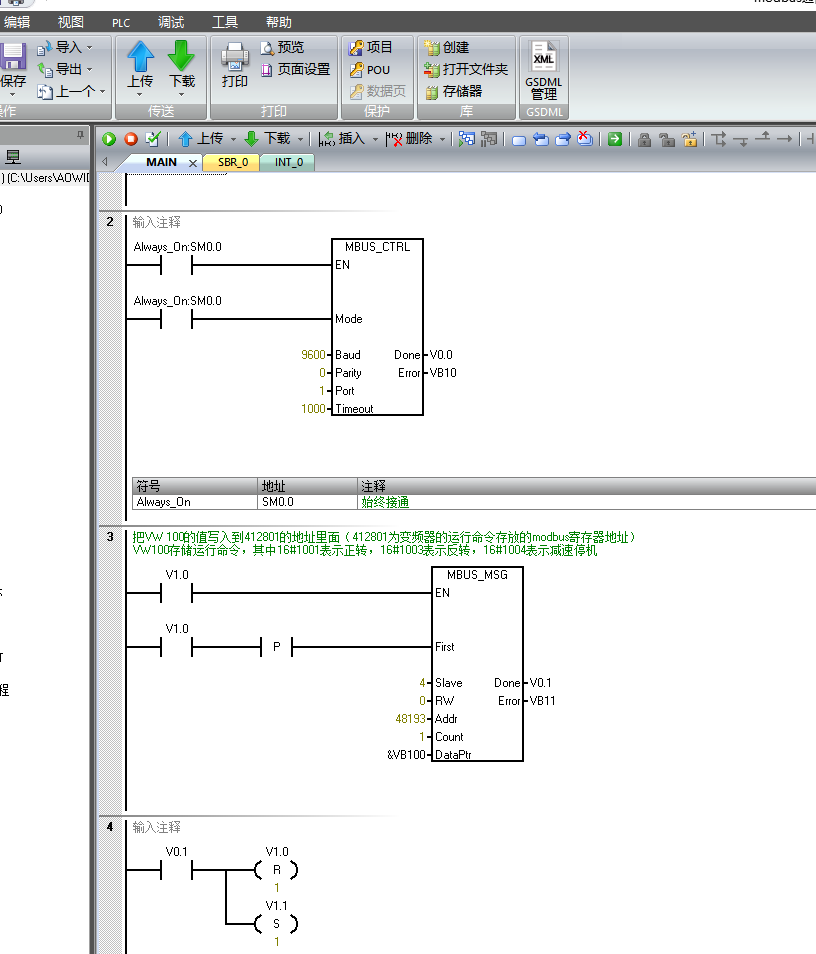Open GSDML management XML icon
Image resolution: width=816 pixels, height=954 pixels.
click(543, 58)
